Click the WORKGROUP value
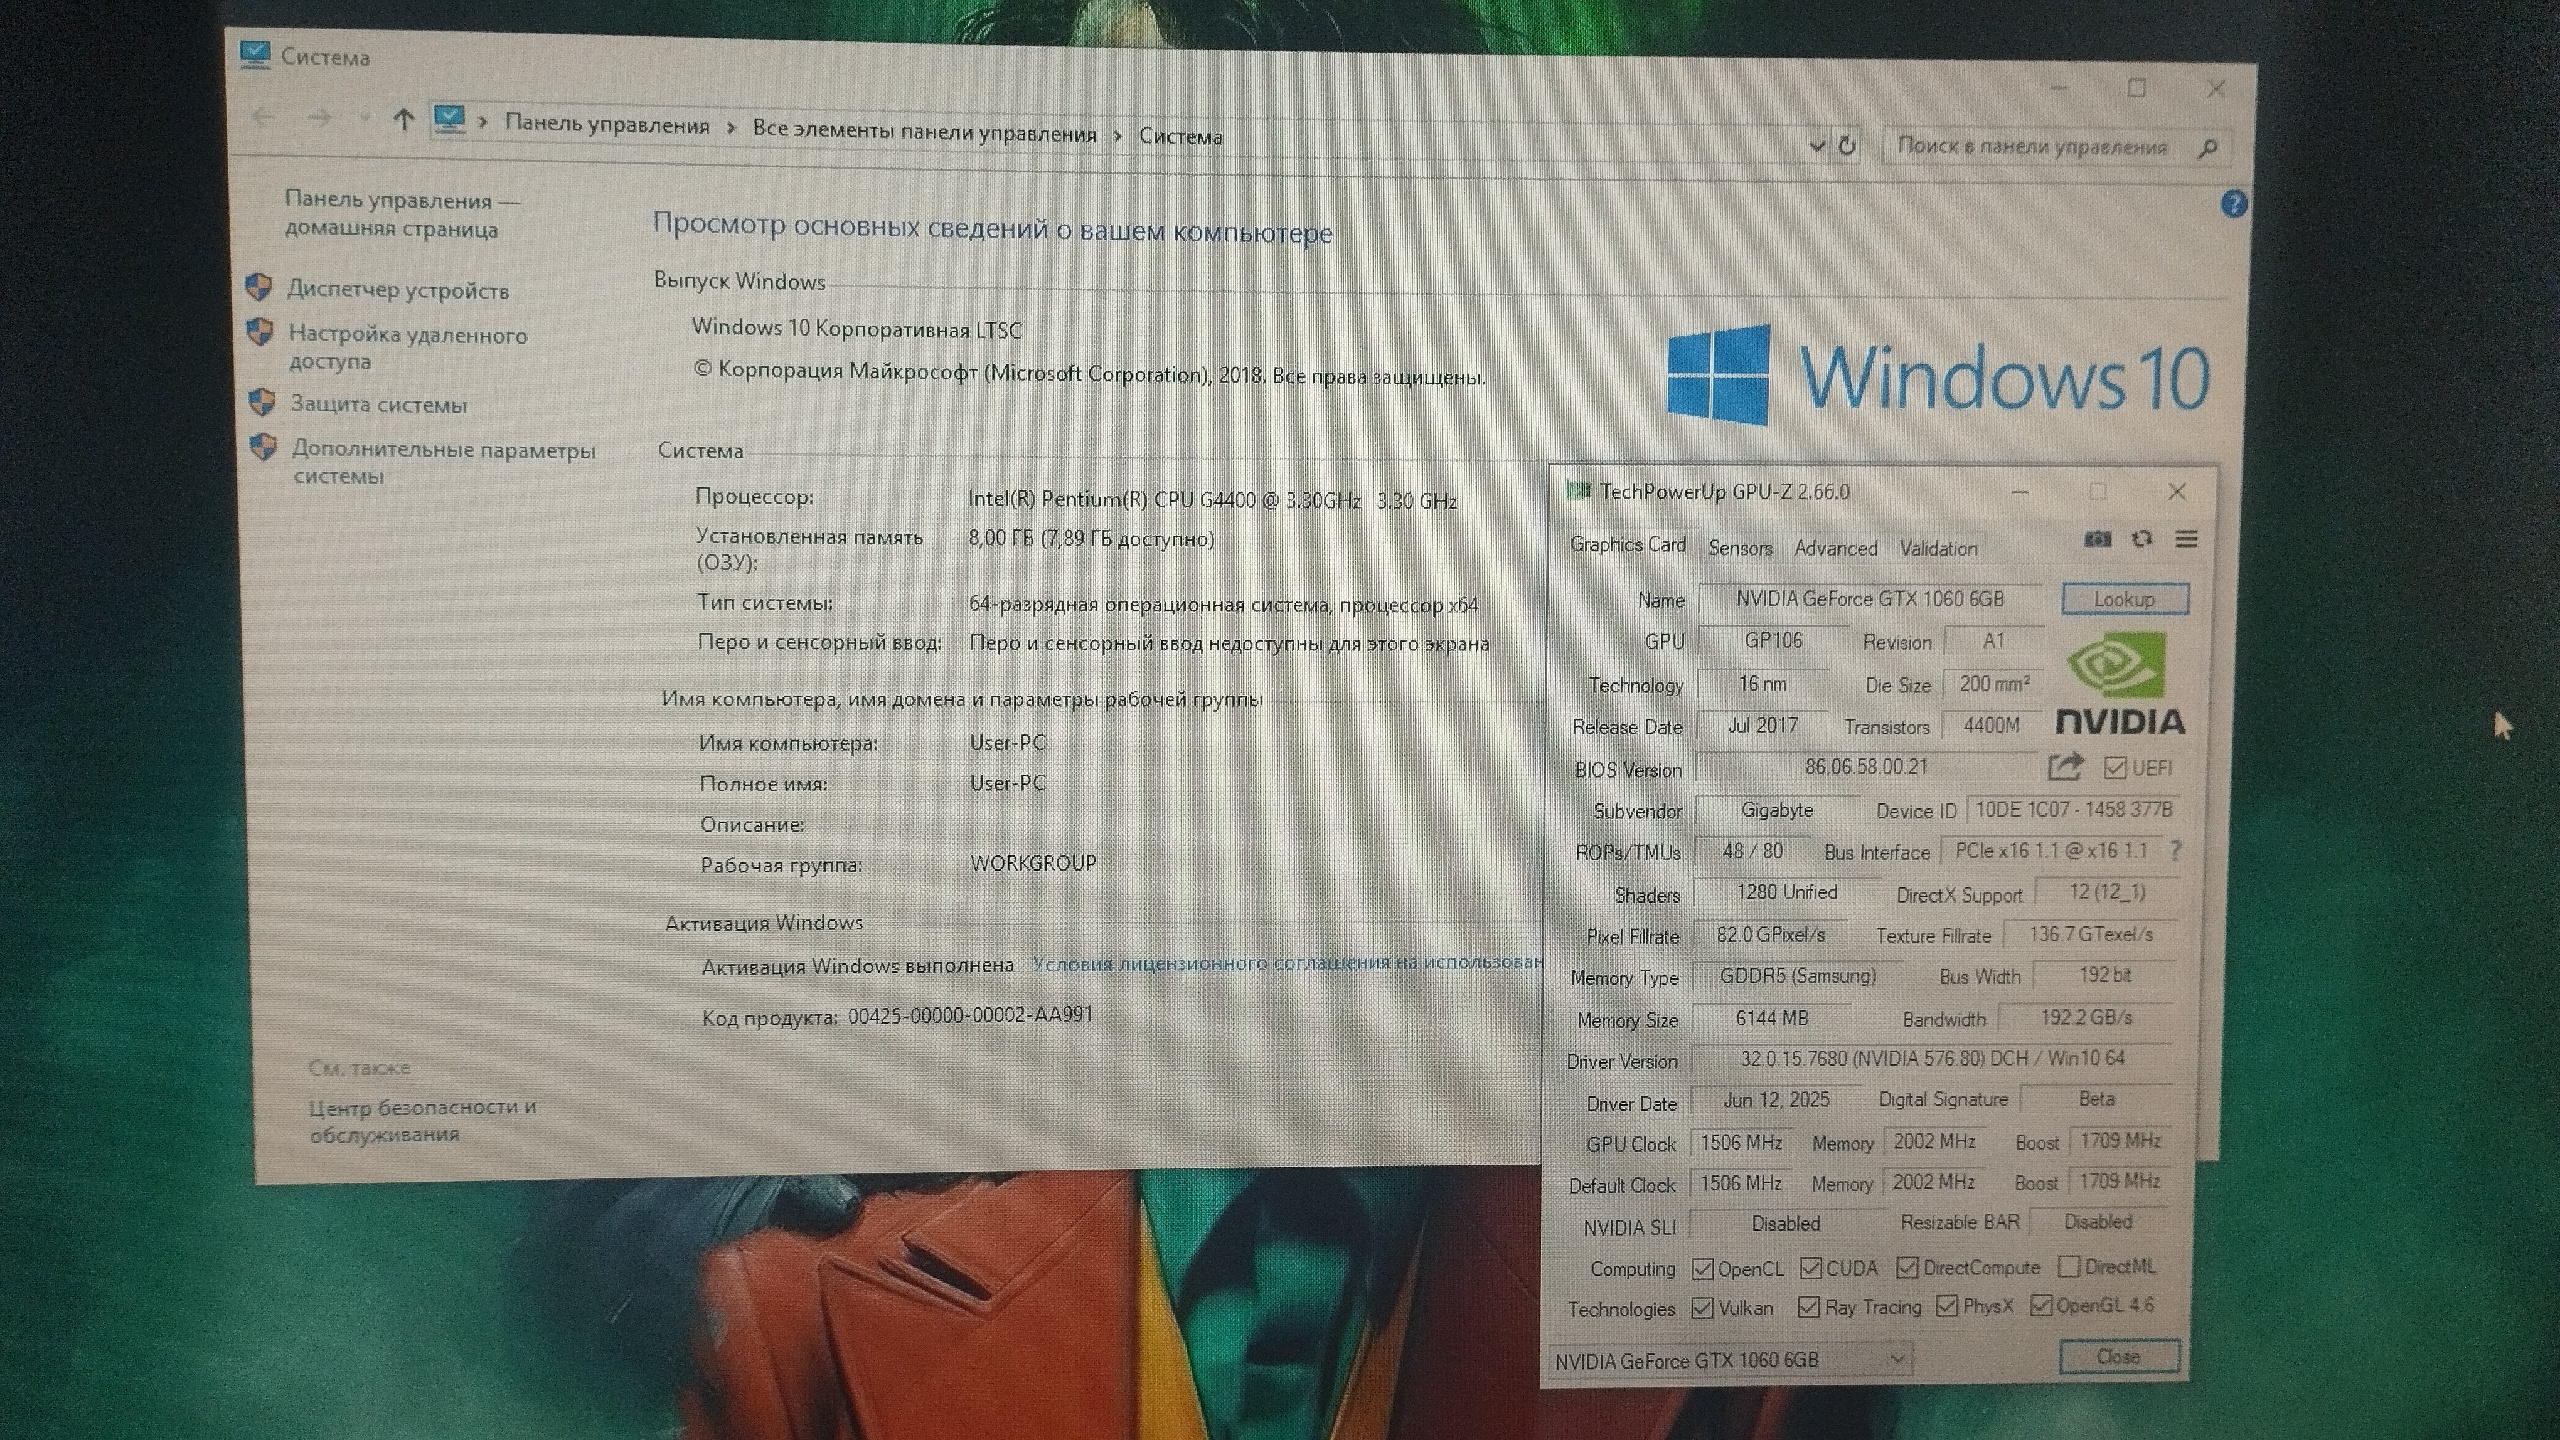Image resolution: width=2560 pixels, height=1440 pixels. 1033,863
